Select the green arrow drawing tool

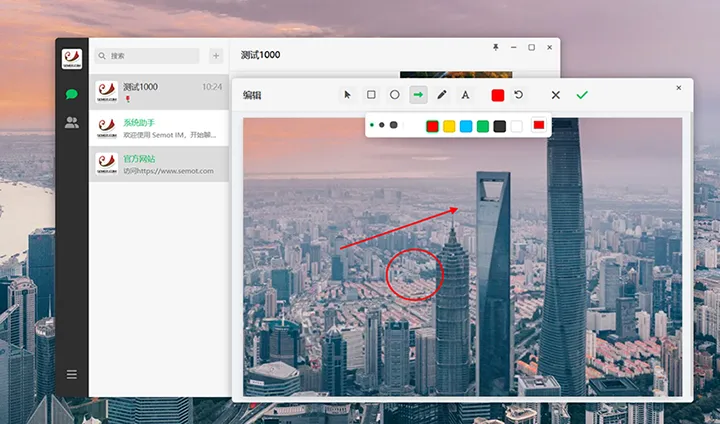point(418,95)
